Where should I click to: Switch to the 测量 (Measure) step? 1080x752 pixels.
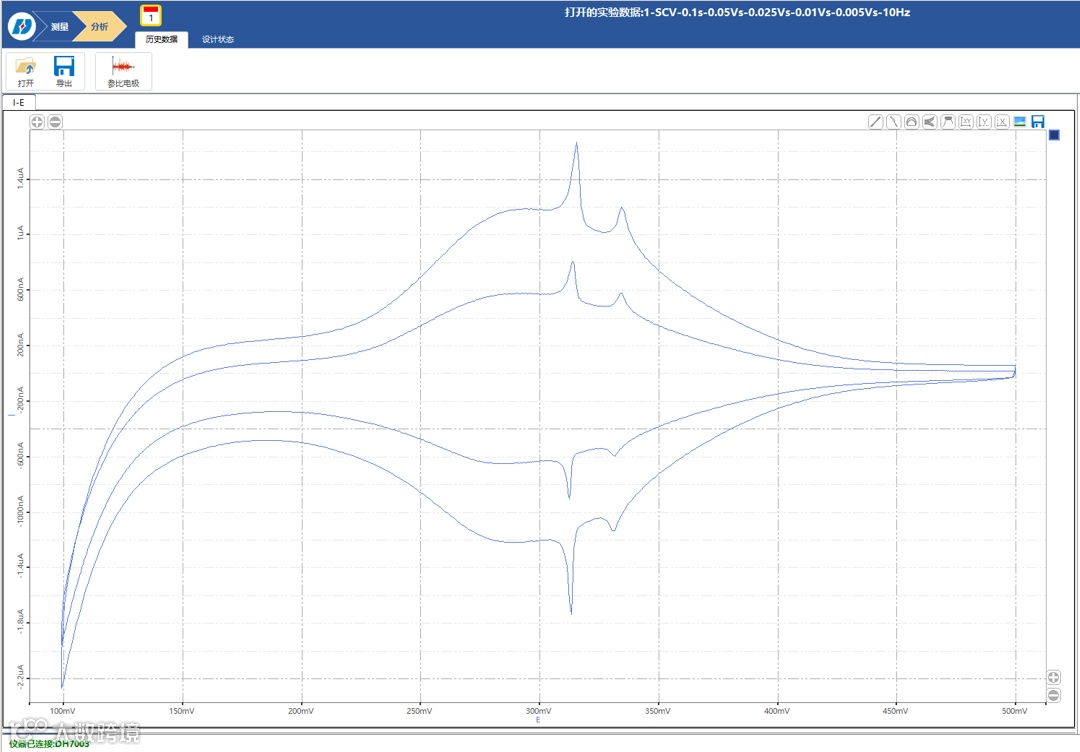pyautogui.click(x=59, y=26)
